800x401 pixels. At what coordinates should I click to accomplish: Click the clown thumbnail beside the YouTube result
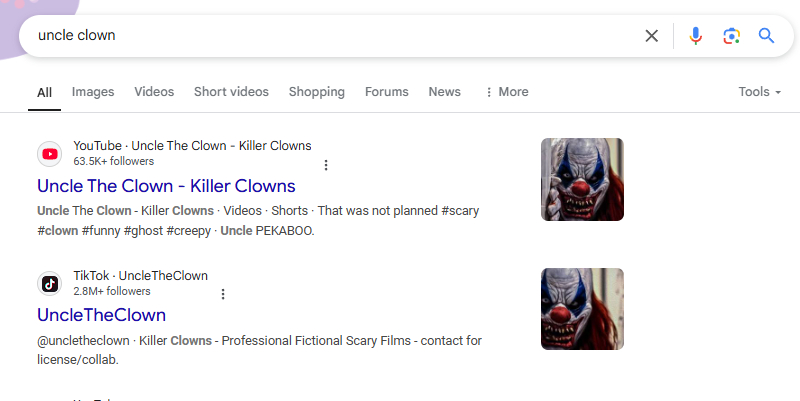(582, 179)
